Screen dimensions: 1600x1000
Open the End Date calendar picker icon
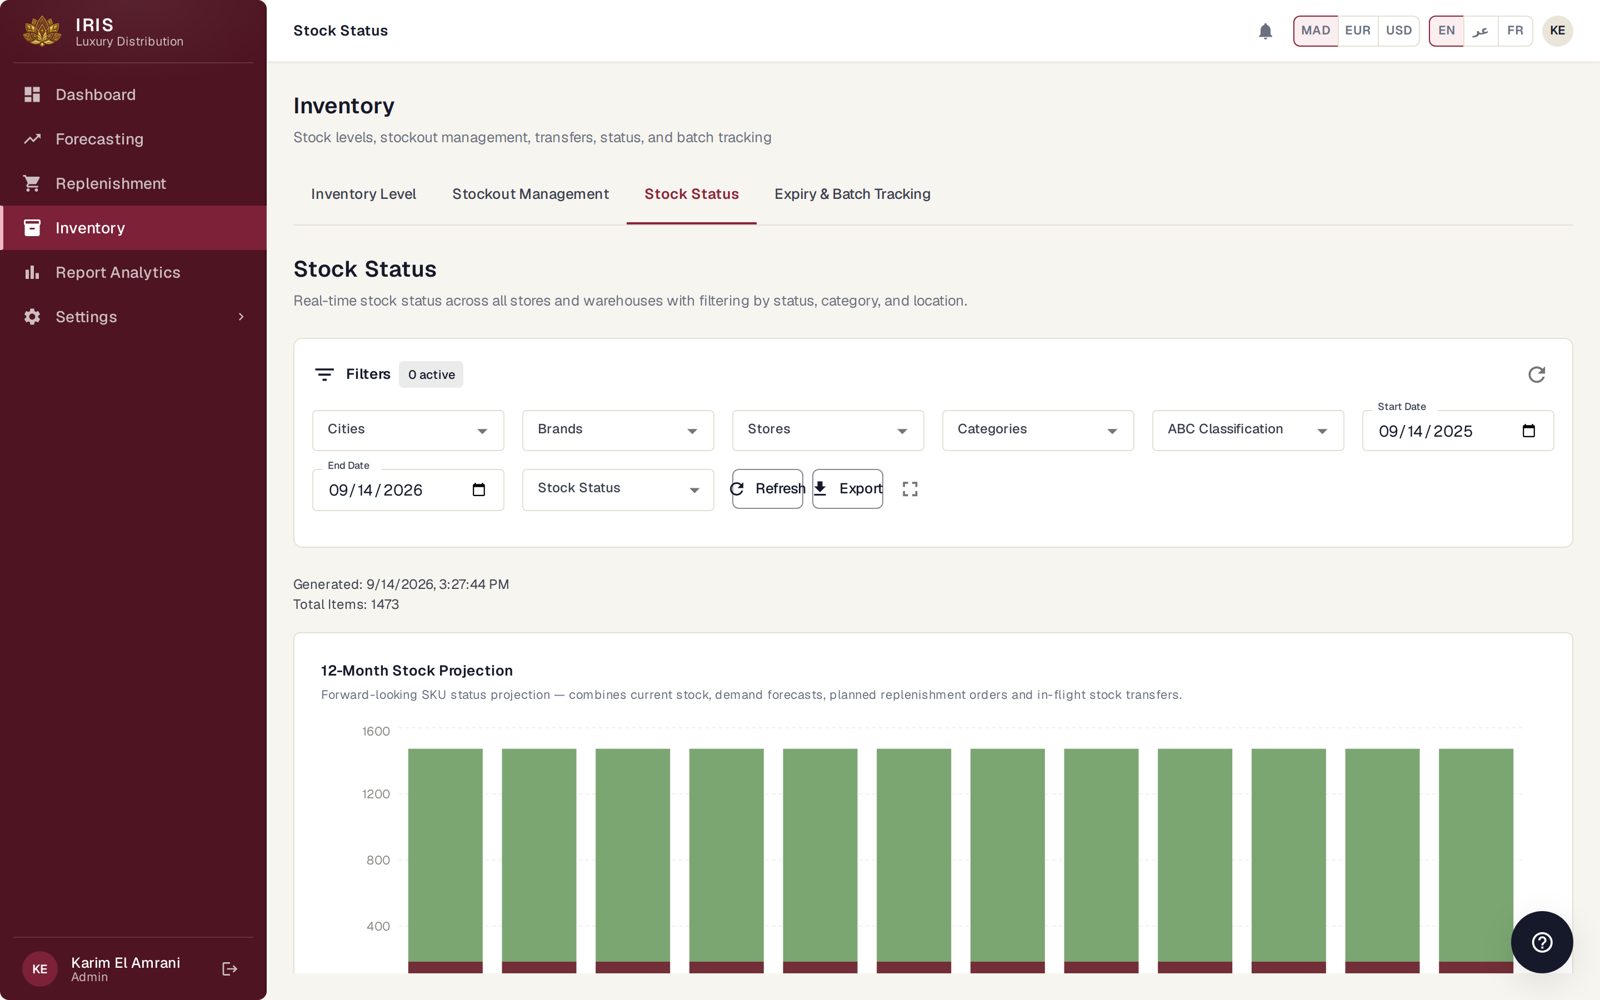tap(479, 490)
